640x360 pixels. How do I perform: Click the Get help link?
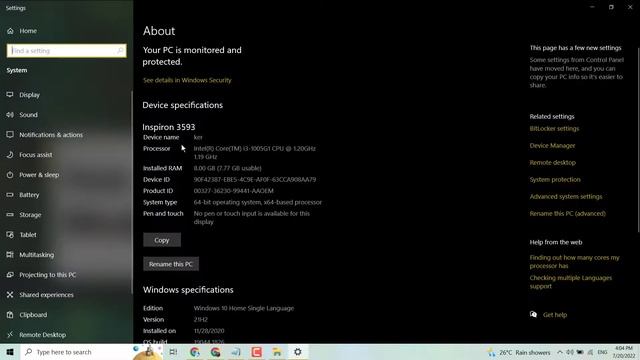[x=555, y=315]
